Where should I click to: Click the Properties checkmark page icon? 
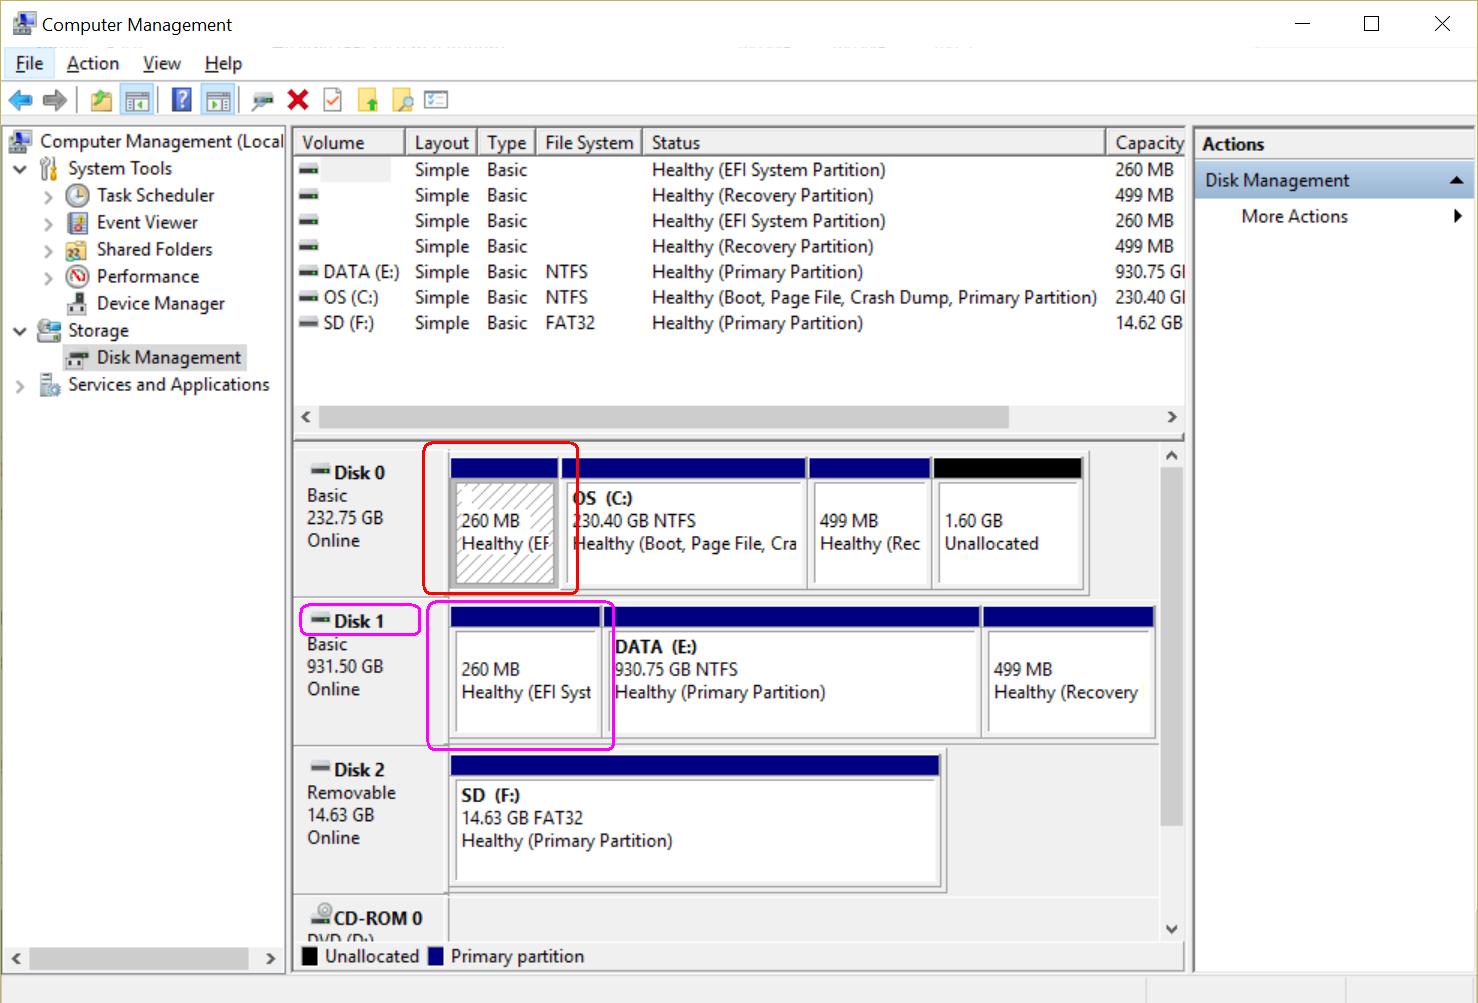(333, 100)
